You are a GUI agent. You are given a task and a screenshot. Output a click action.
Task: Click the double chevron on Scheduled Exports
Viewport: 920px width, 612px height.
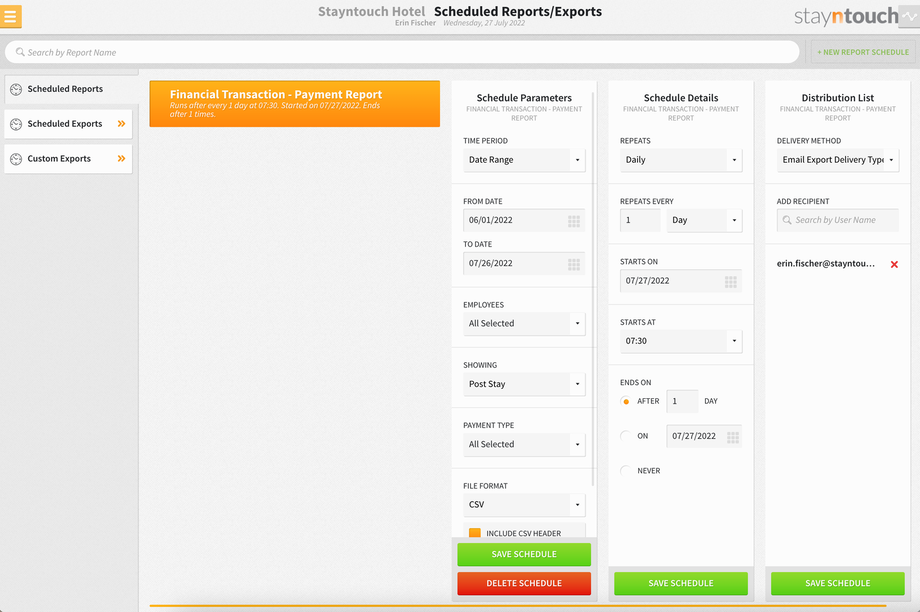(x=121, y=124)
